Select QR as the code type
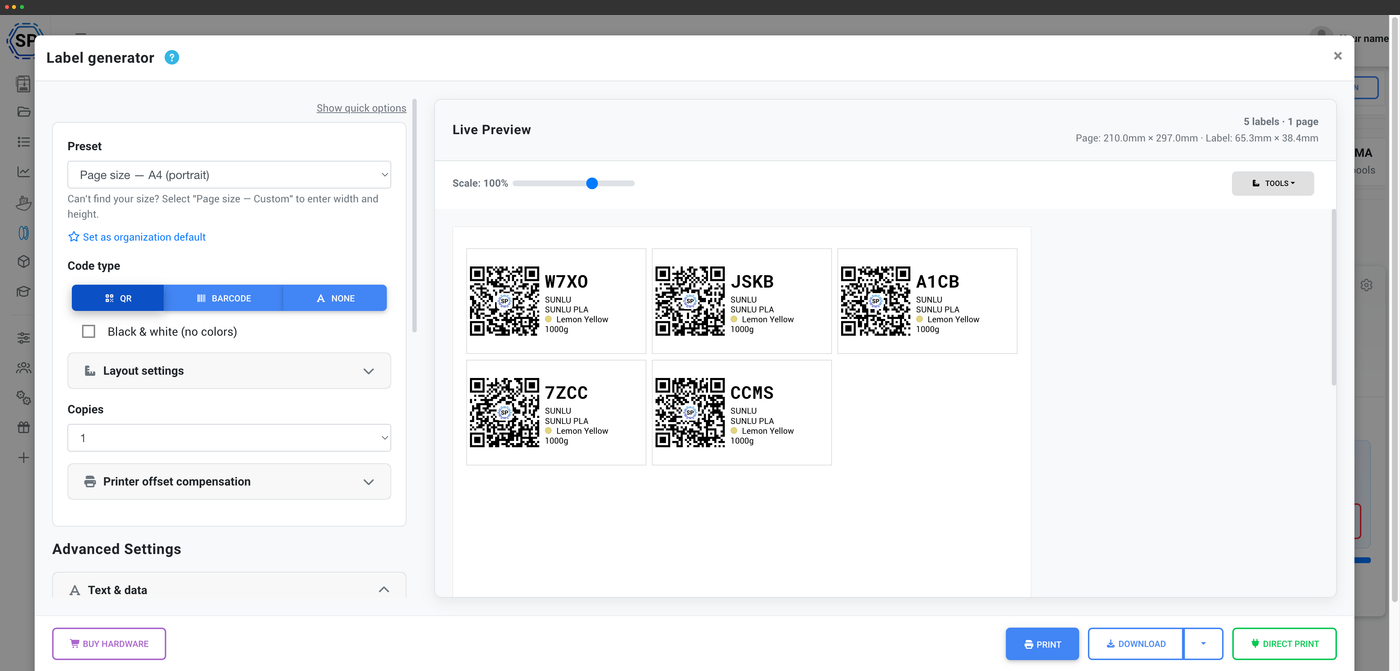The height and width of the screenshot is (671, 1400). click(118, 298)
